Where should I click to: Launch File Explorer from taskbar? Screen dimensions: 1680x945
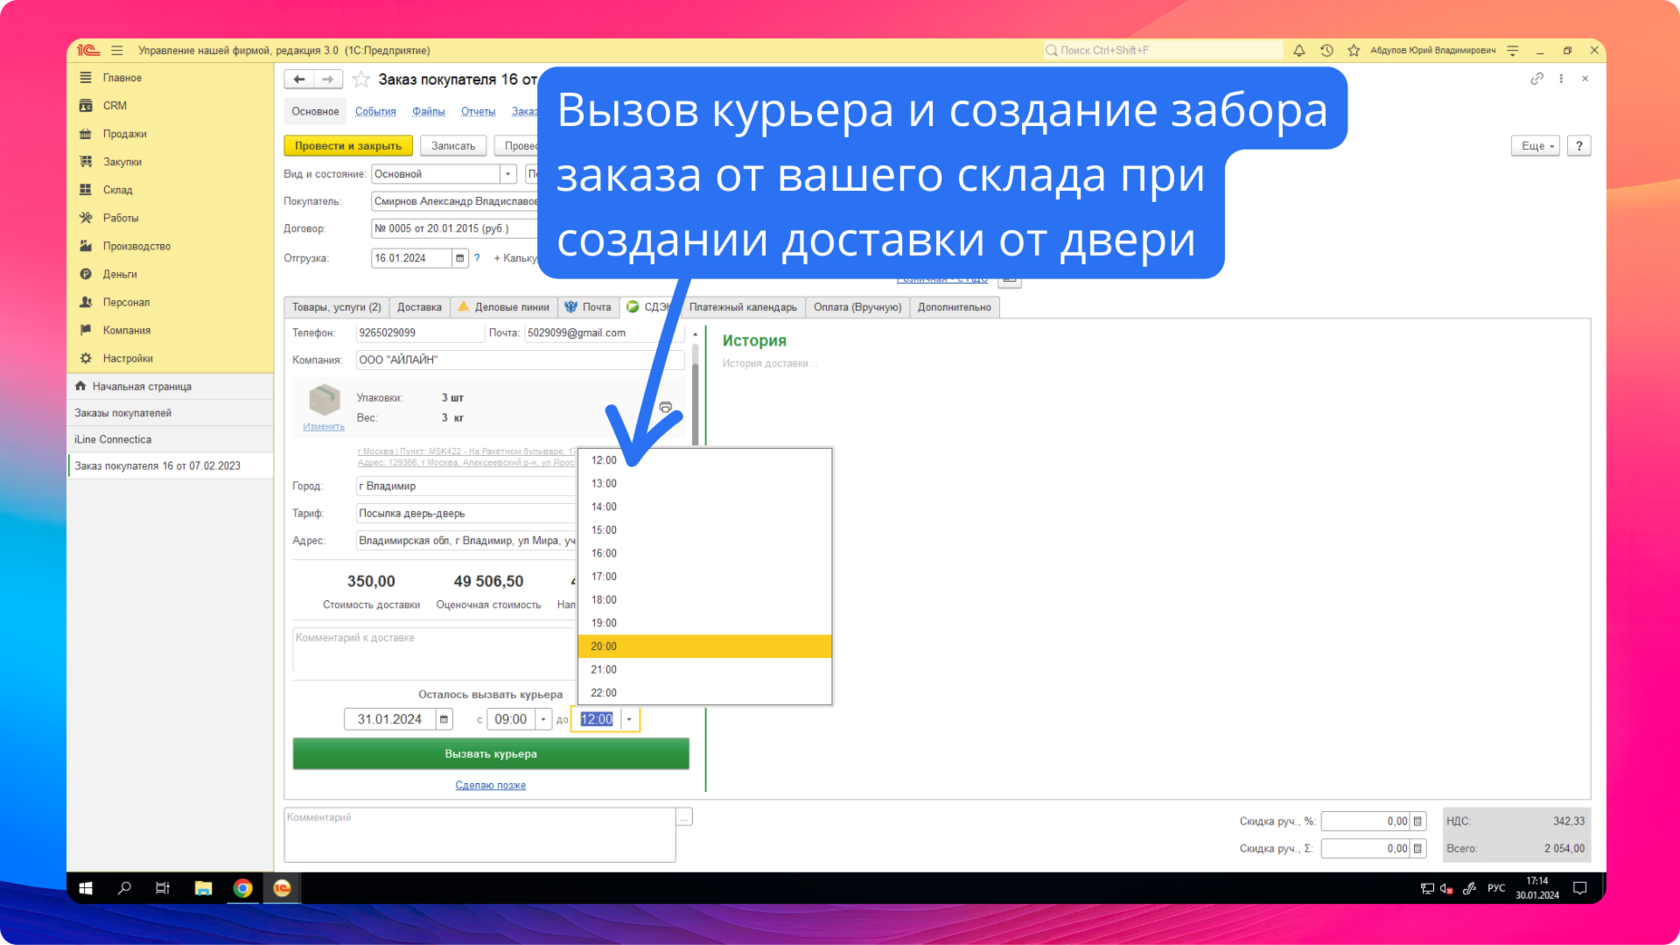coord(203,888)
